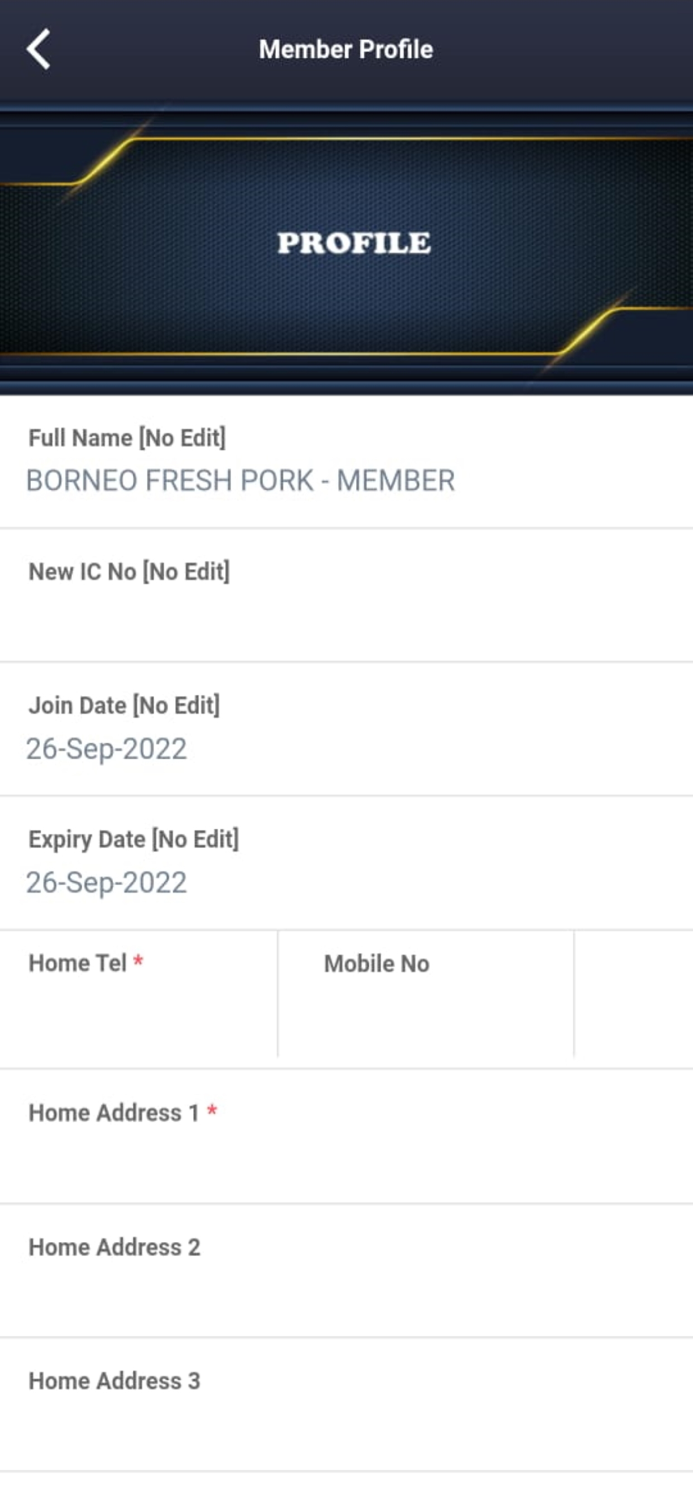Select the BORNEO FRESH PORK - MEMBER value

click(x=240, y=481)
